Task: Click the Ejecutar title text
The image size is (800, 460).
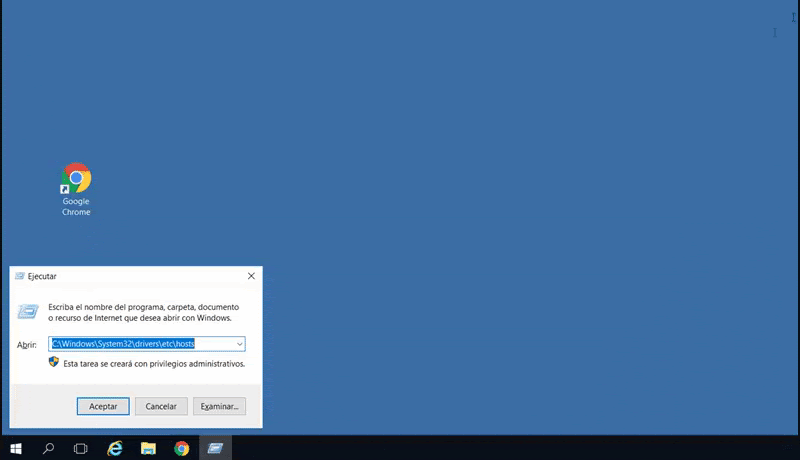Action: [42, 276]
